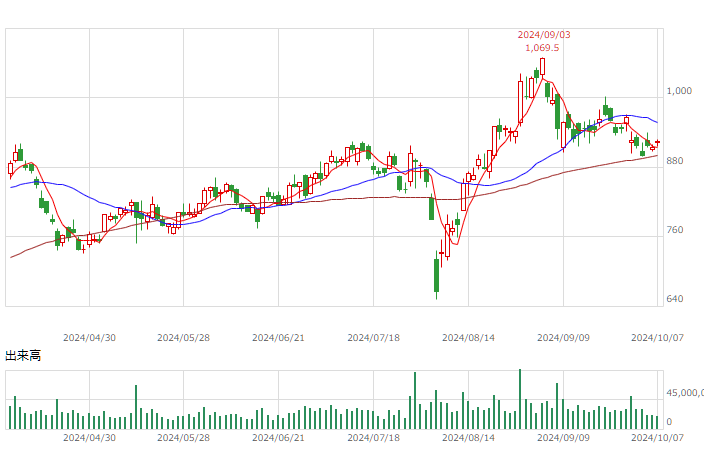Image resolution: width=704 pixels, height=451 pixels.
Task: Click the 2024/09/09 date under volume chart
Action: click(563, 438)
